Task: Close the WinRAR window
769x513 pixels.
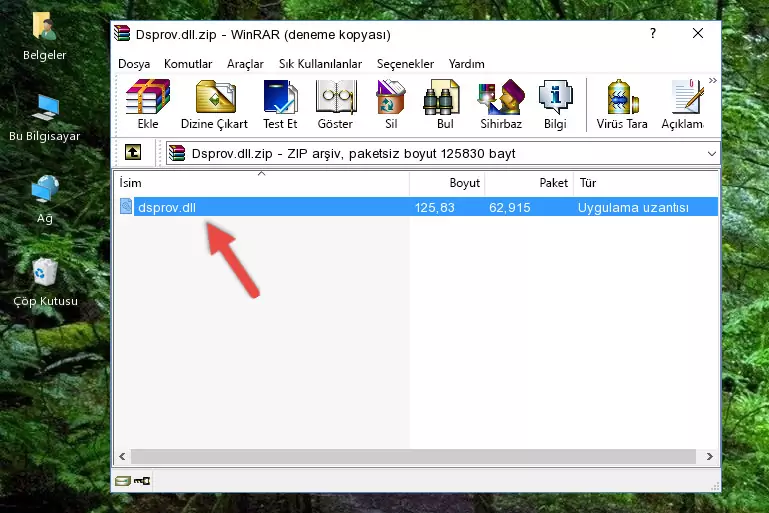Action: pos(697,33)
